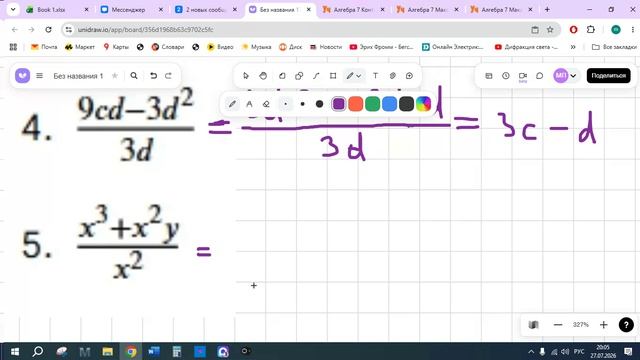
Task: Open the version history clock
Action: pyautogui.click(x=506, y=76)
